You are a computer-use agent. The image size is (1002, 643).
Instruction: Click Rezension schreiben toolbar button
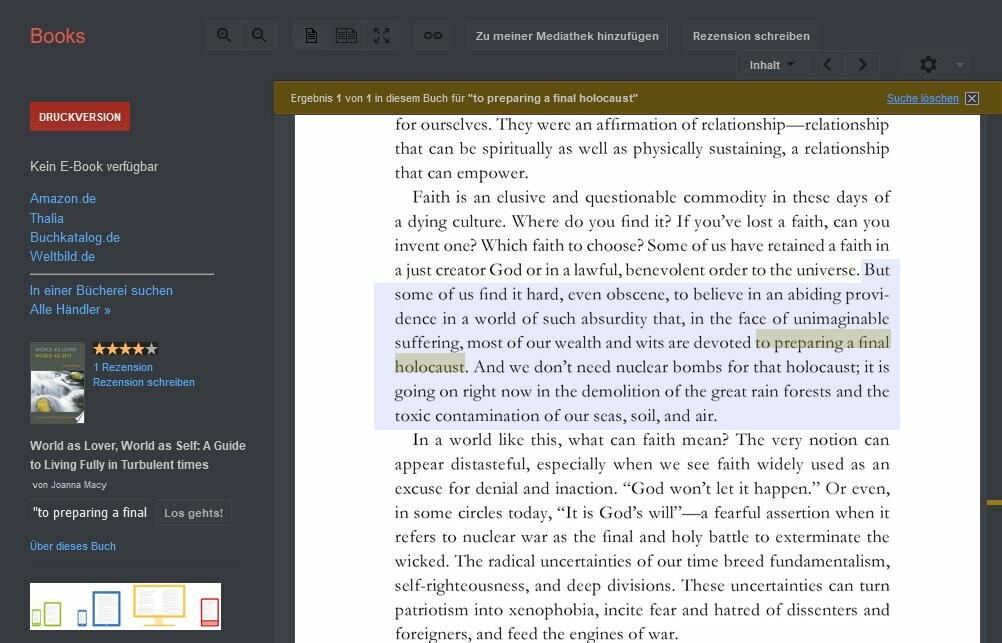coord(751,36)
